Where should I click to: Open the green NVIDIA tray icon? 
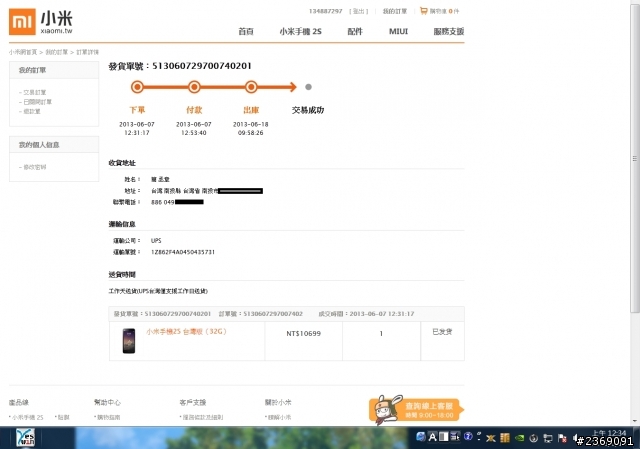519,438
